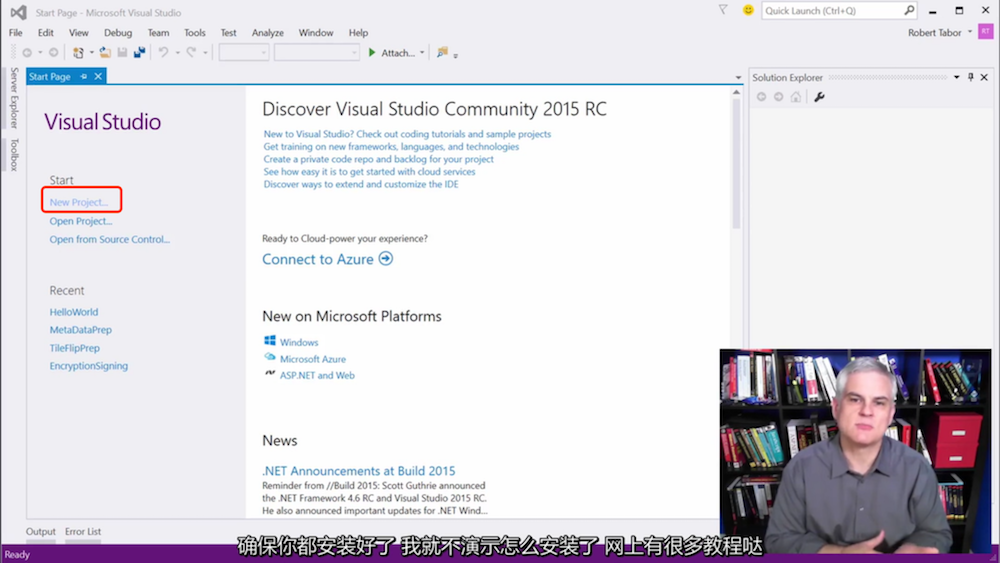
Task: Click the green Attach play icon
Action: click(372, 53)
